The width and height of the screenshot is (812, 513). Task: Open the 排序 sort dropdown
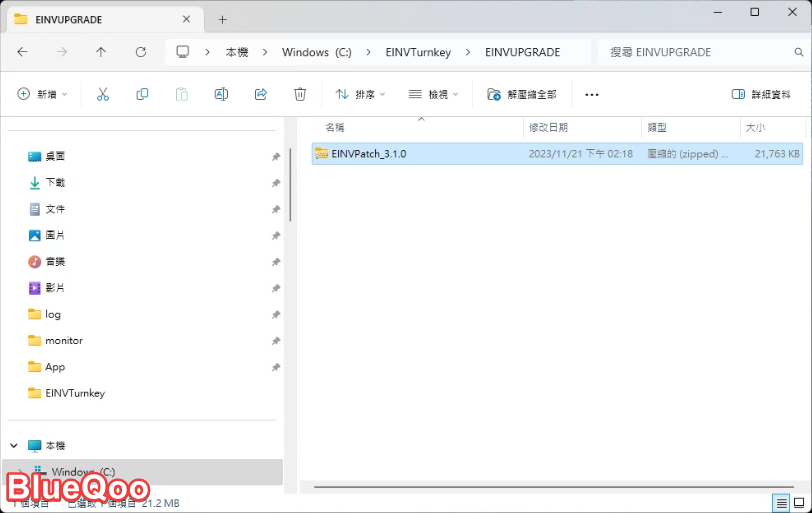pos(360,94)
